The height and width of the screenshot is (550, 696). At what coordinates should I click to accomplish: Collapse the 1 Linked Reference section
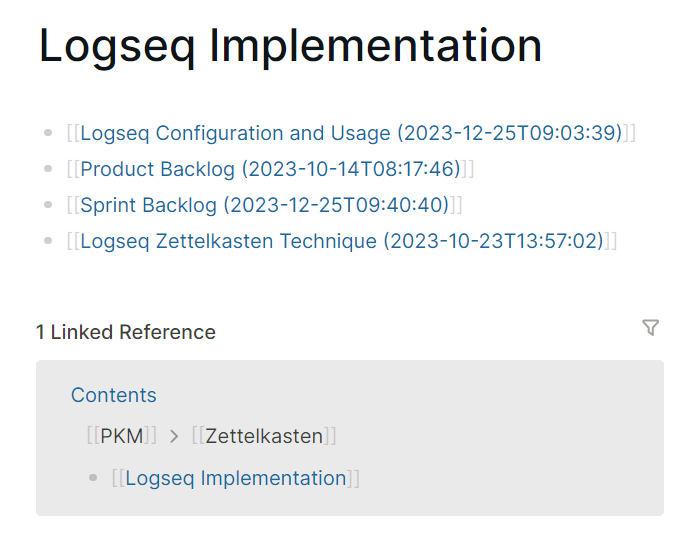tap(126, 332)
